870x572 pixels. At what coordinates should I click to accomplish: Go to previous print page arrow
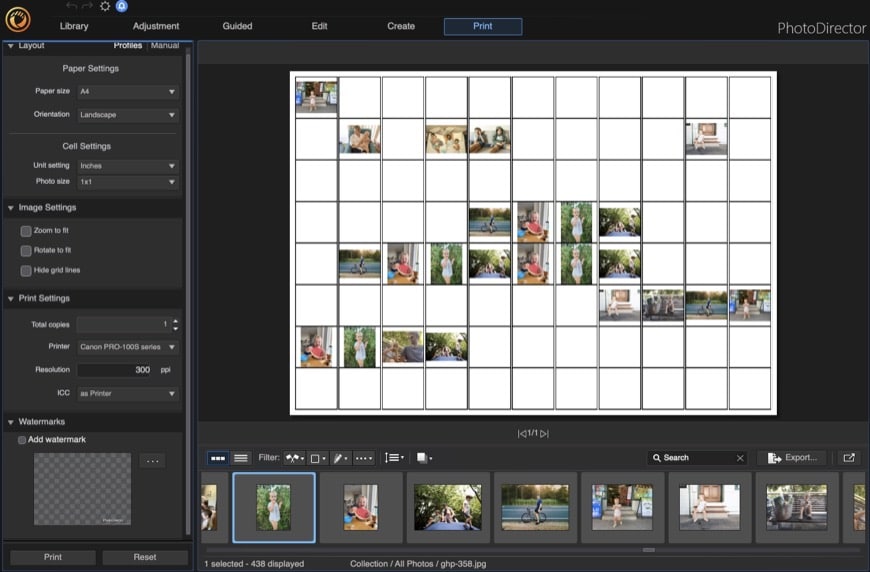point(522,433)
